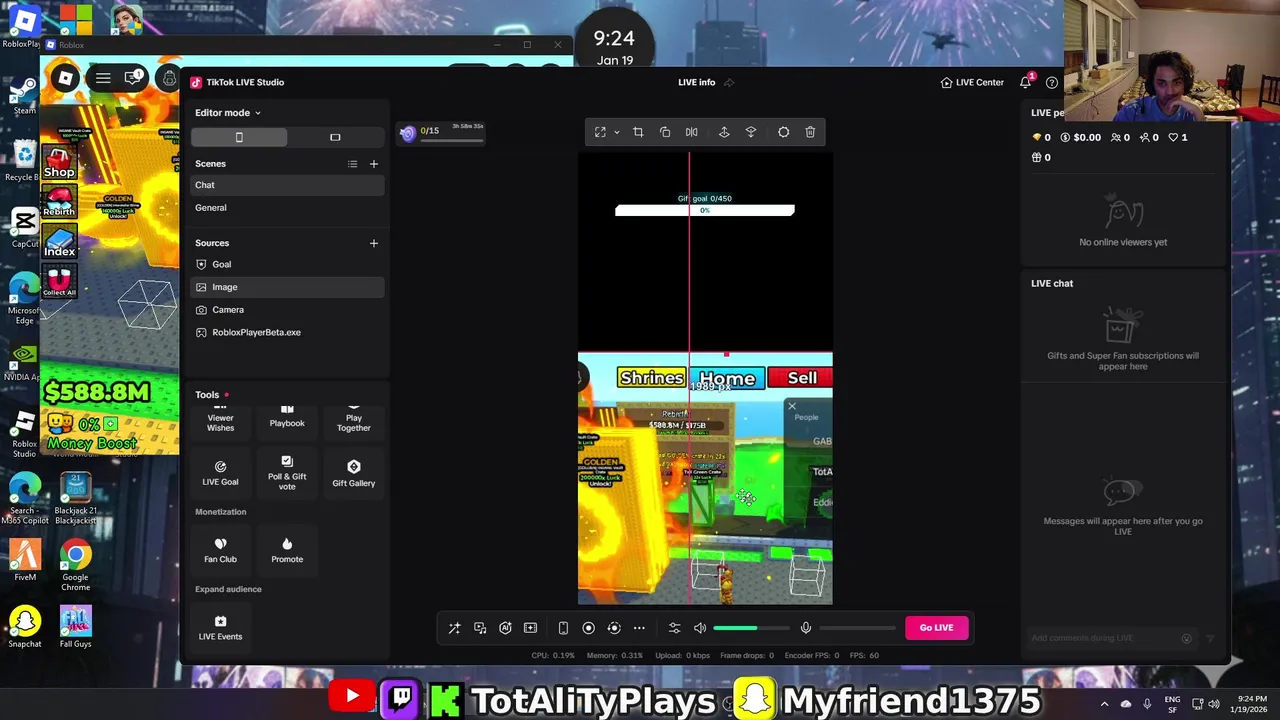
Task: Open the Gift Gallery tool
Action: click(x=353, y=473)
